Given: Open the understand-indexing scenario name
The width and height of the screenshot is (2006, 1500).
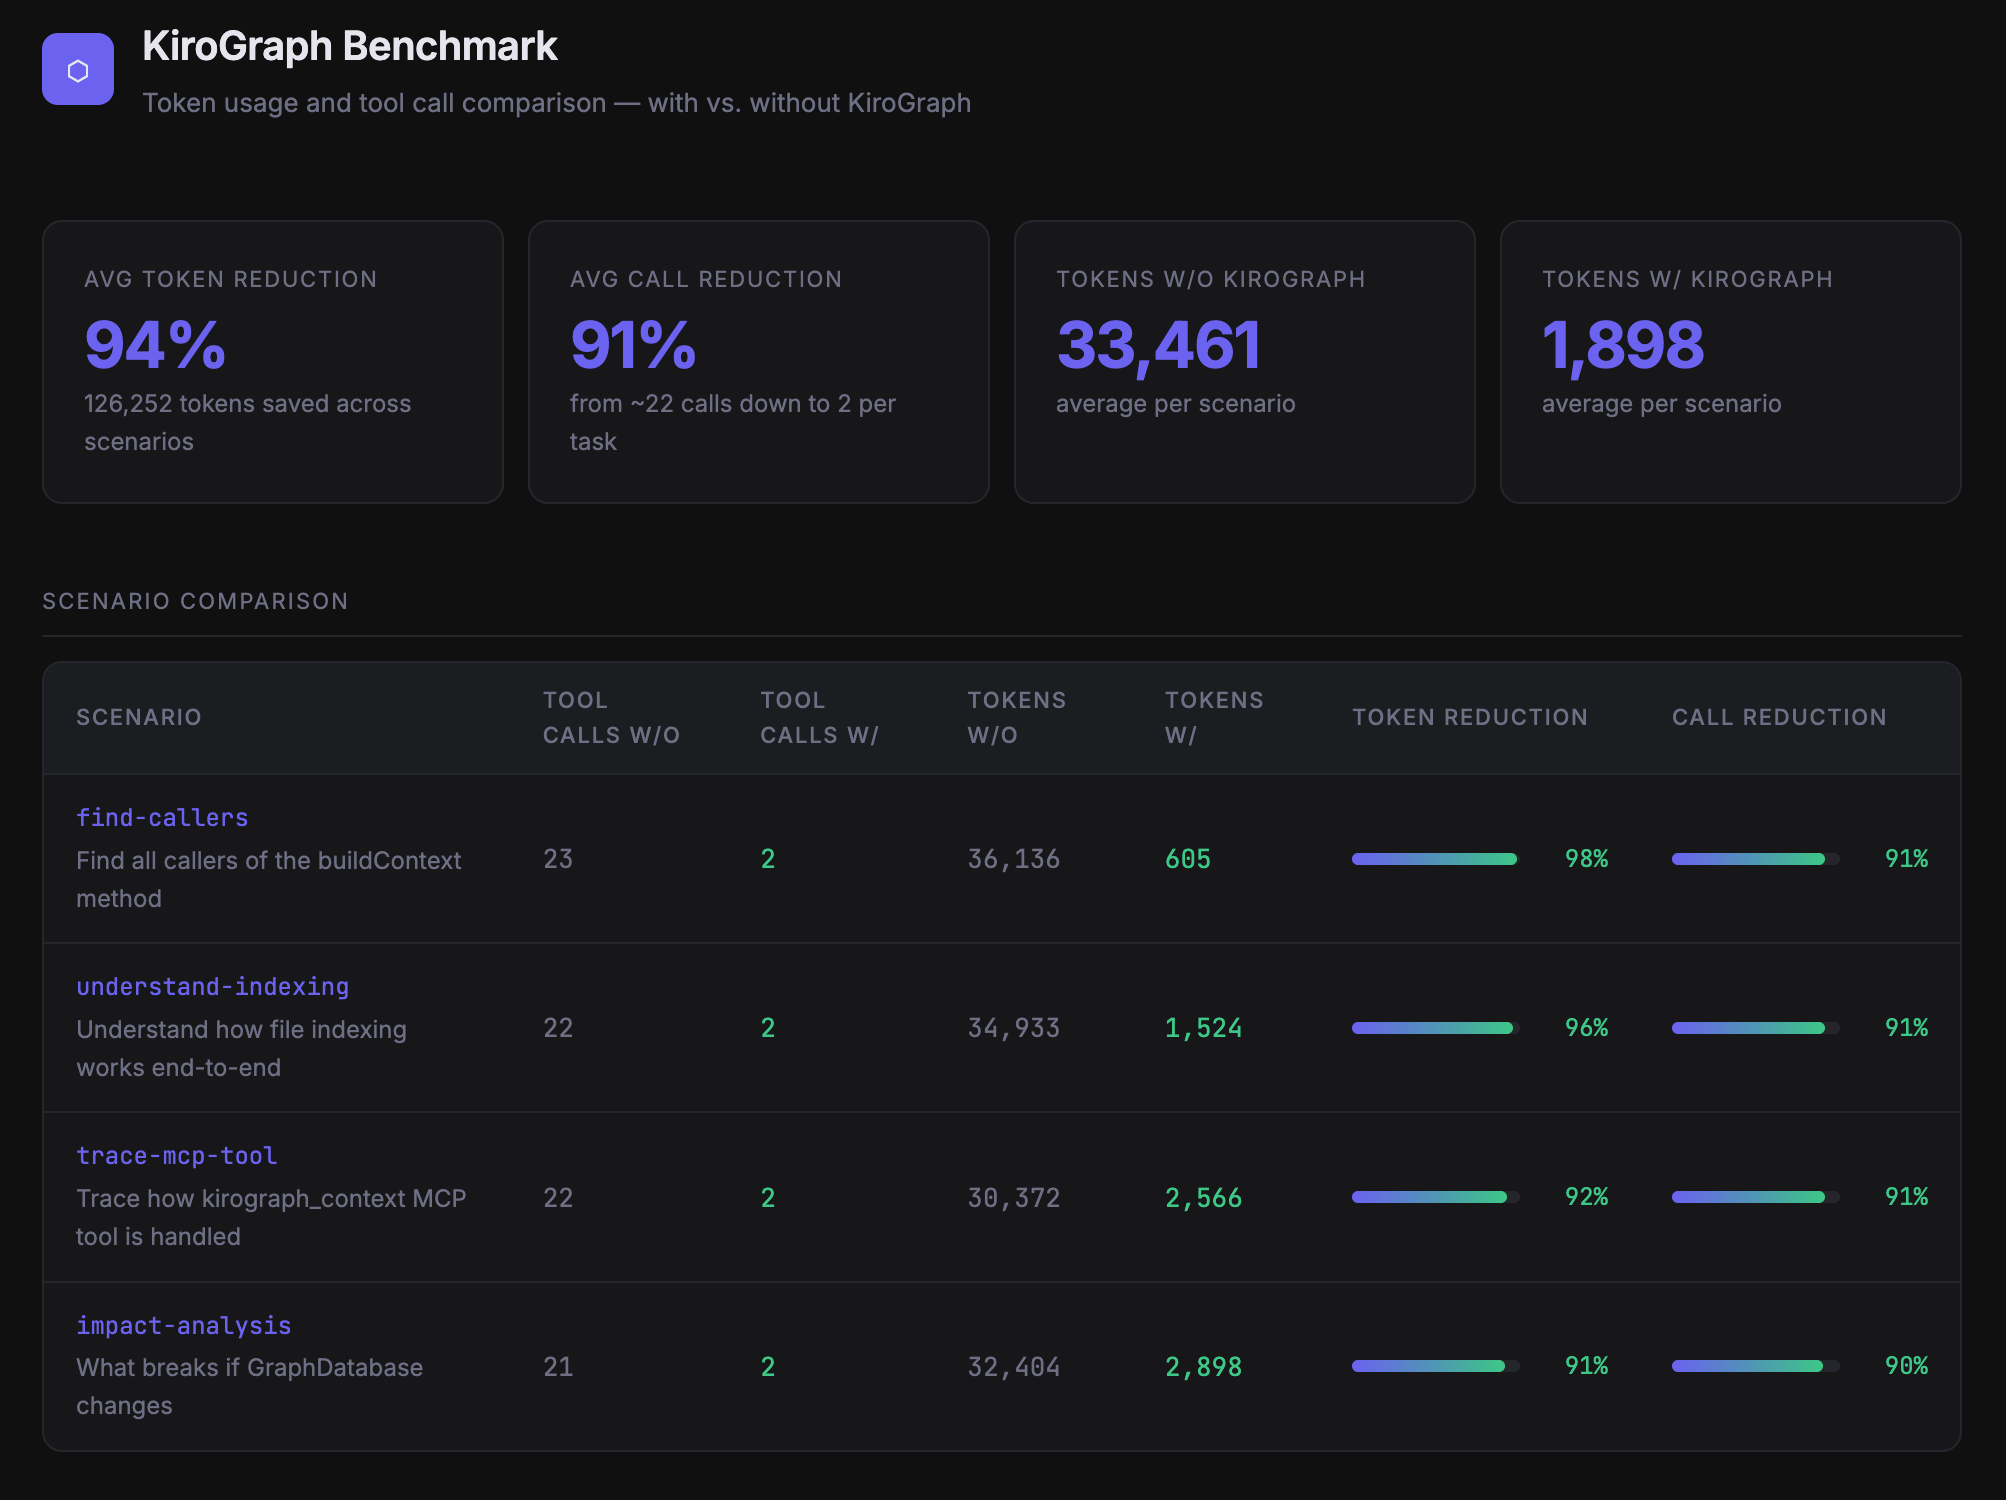Looking at the screenshot, I should (213, 987).
